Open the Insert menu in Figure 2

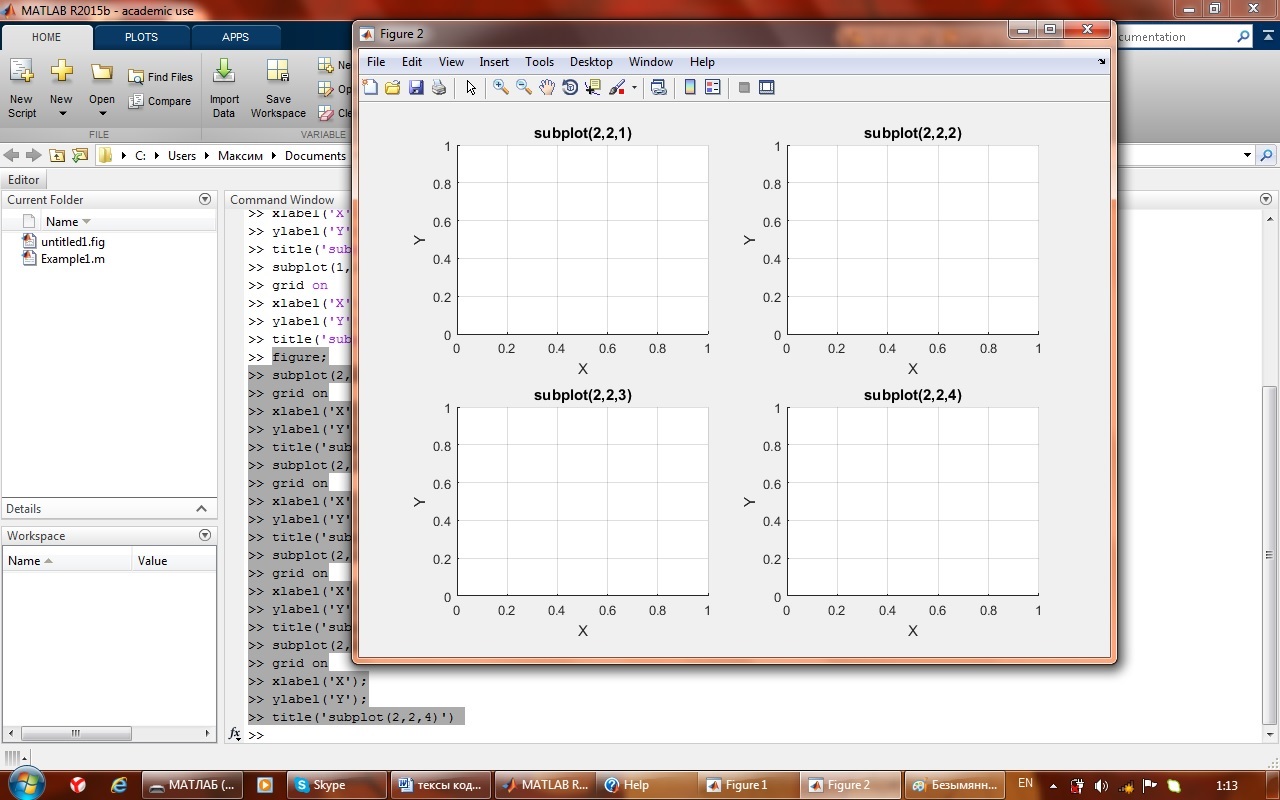494,62
